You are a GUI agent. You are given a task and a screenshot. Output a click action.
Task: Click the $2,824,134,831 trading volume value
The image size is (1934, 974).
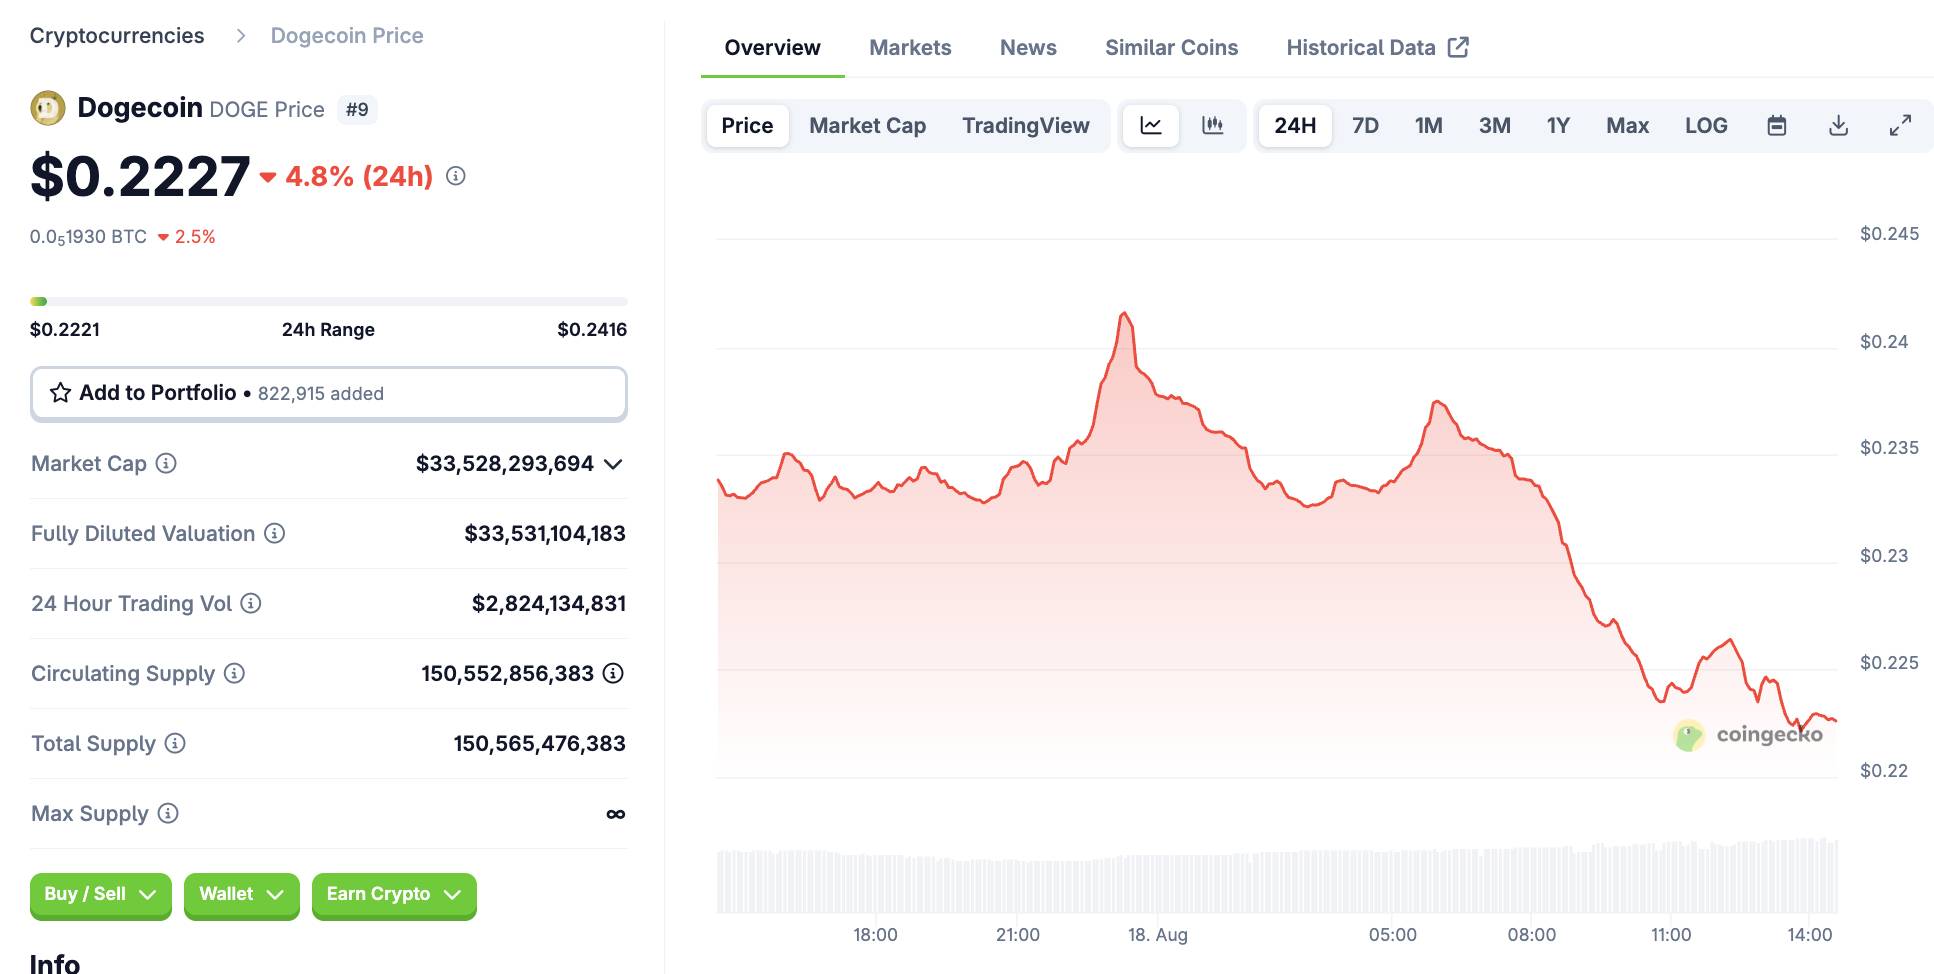(x=549, y=603)
